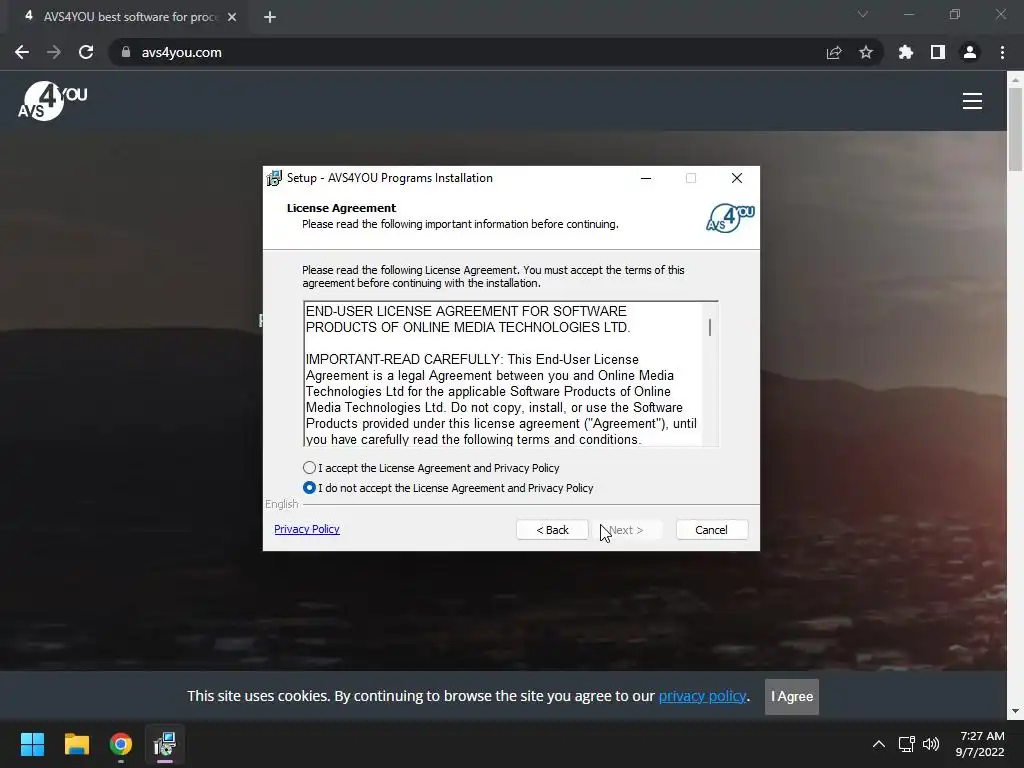Click the setup icon in the installer title bar

[274, 178]
